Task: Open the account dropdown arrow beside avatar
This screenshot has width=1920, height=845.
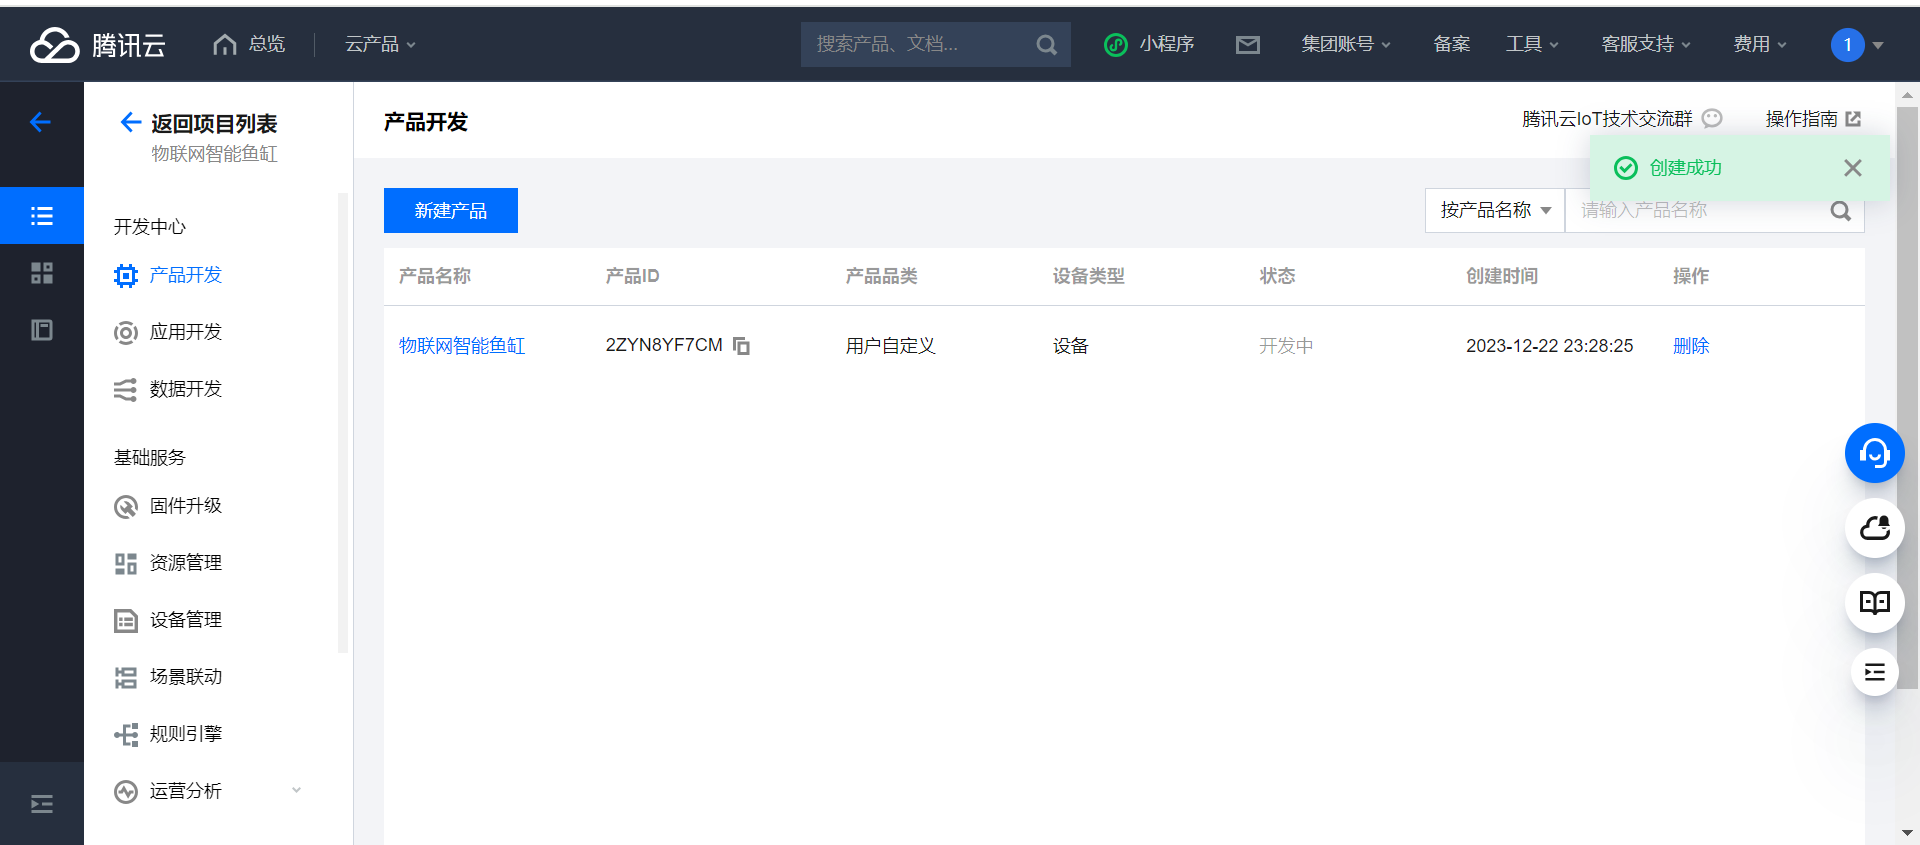Action: tap(1878, 46)
